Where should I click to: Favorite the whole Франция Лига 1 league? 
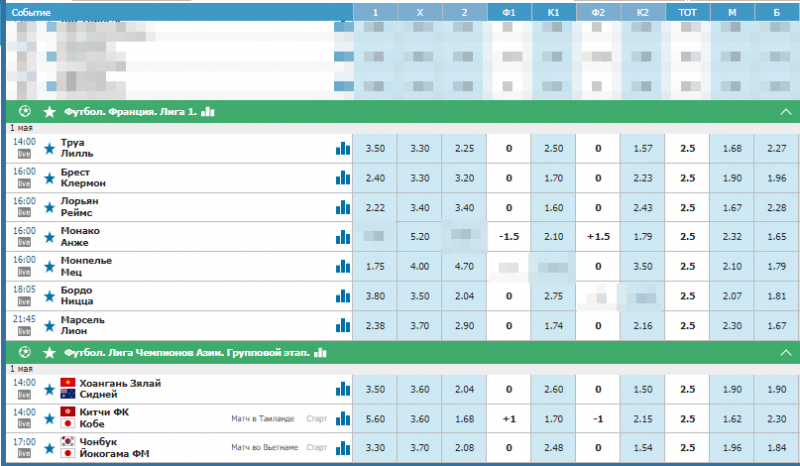49,111
